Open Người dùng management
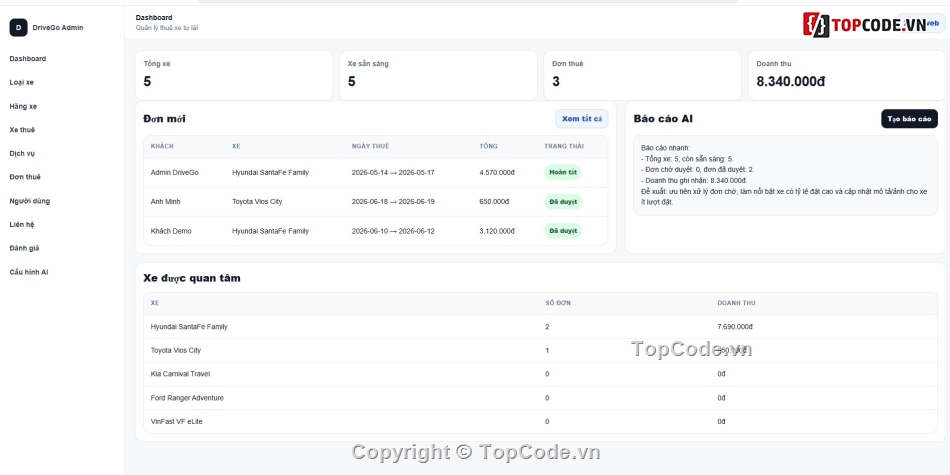 point(30,201)
